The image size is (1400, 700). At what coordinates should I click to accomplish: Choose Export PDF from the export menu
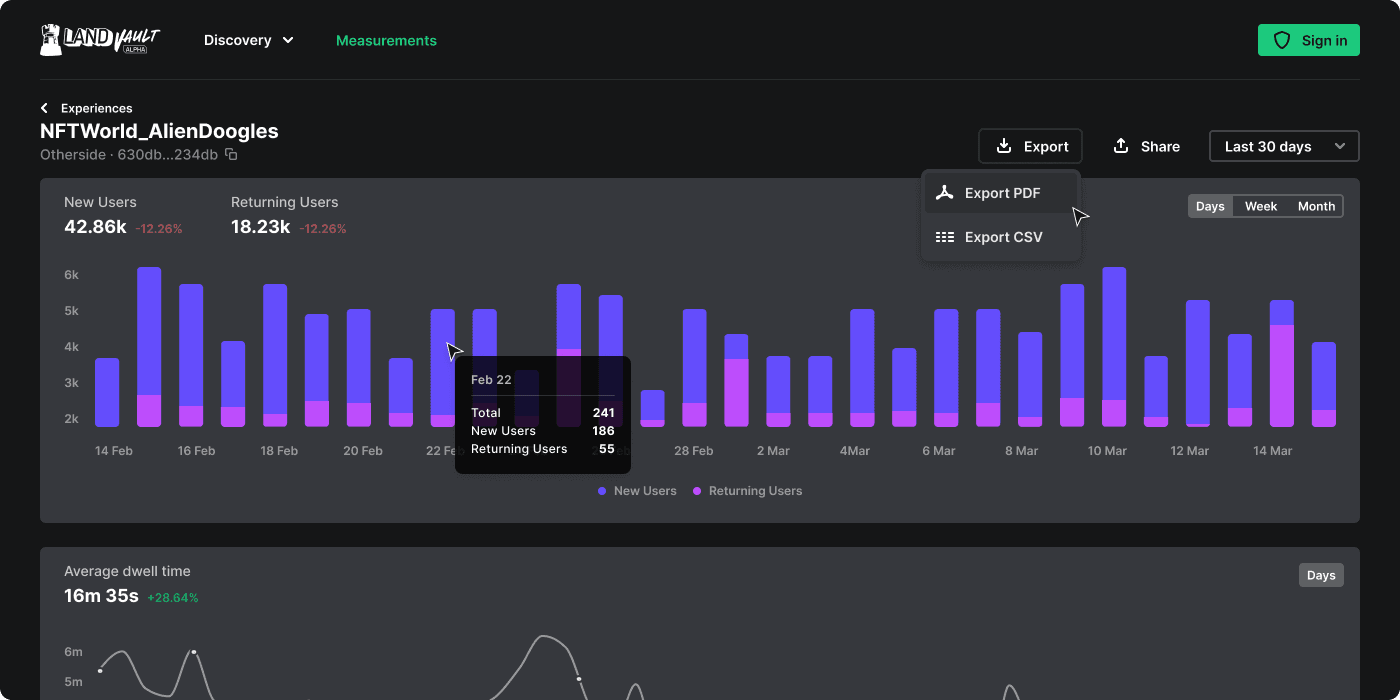pyautogui.click(x=1001, y=193)
